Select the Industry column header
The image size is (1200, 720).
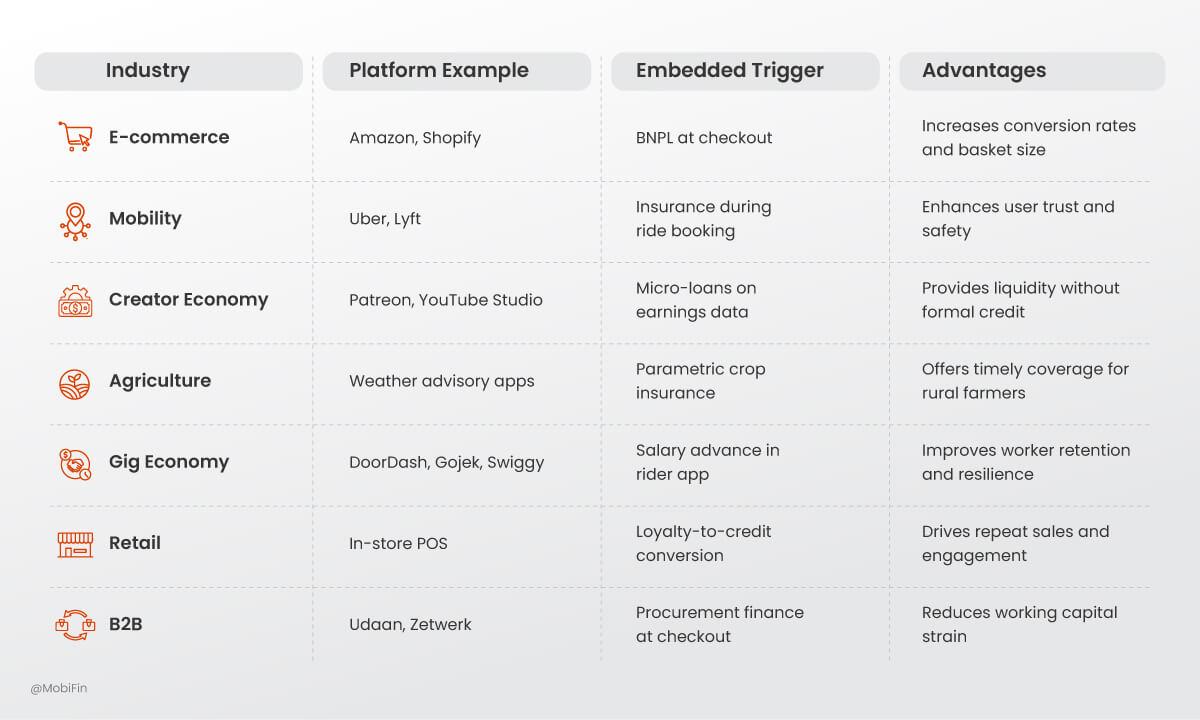[x=168, y=71]
